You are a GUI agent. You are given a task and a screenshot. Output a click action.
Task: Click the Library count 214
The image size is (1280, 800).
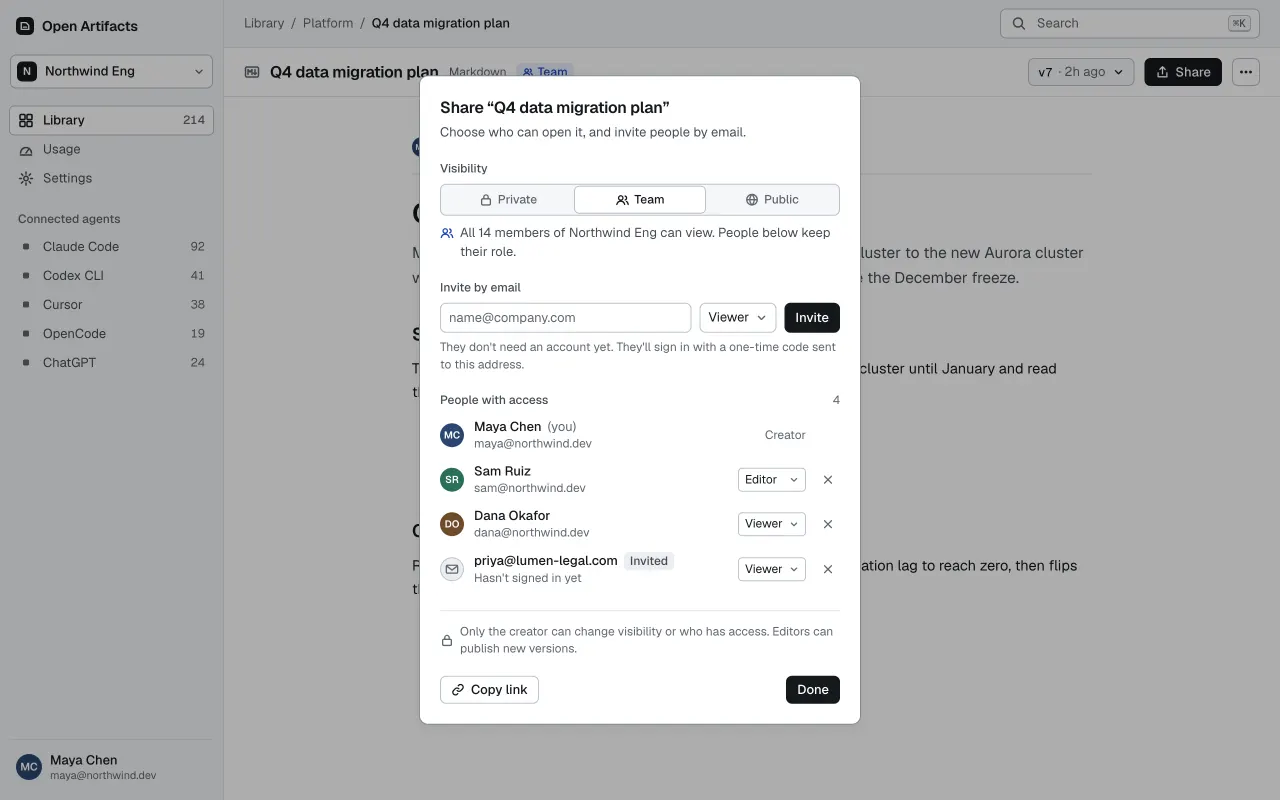coord(194,120)
